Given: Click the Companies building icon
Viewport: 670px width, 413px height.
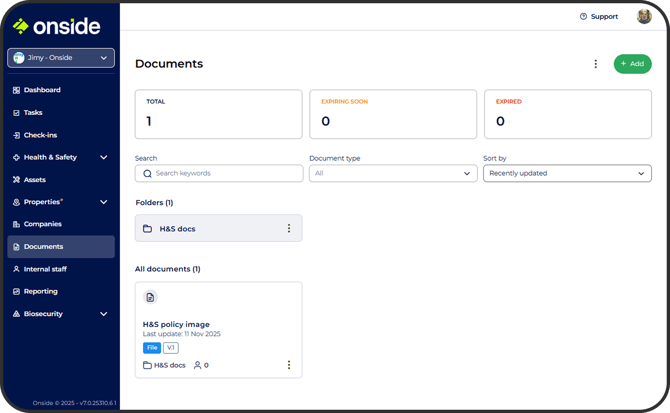Looking at the screenshot, I should 16,224.
